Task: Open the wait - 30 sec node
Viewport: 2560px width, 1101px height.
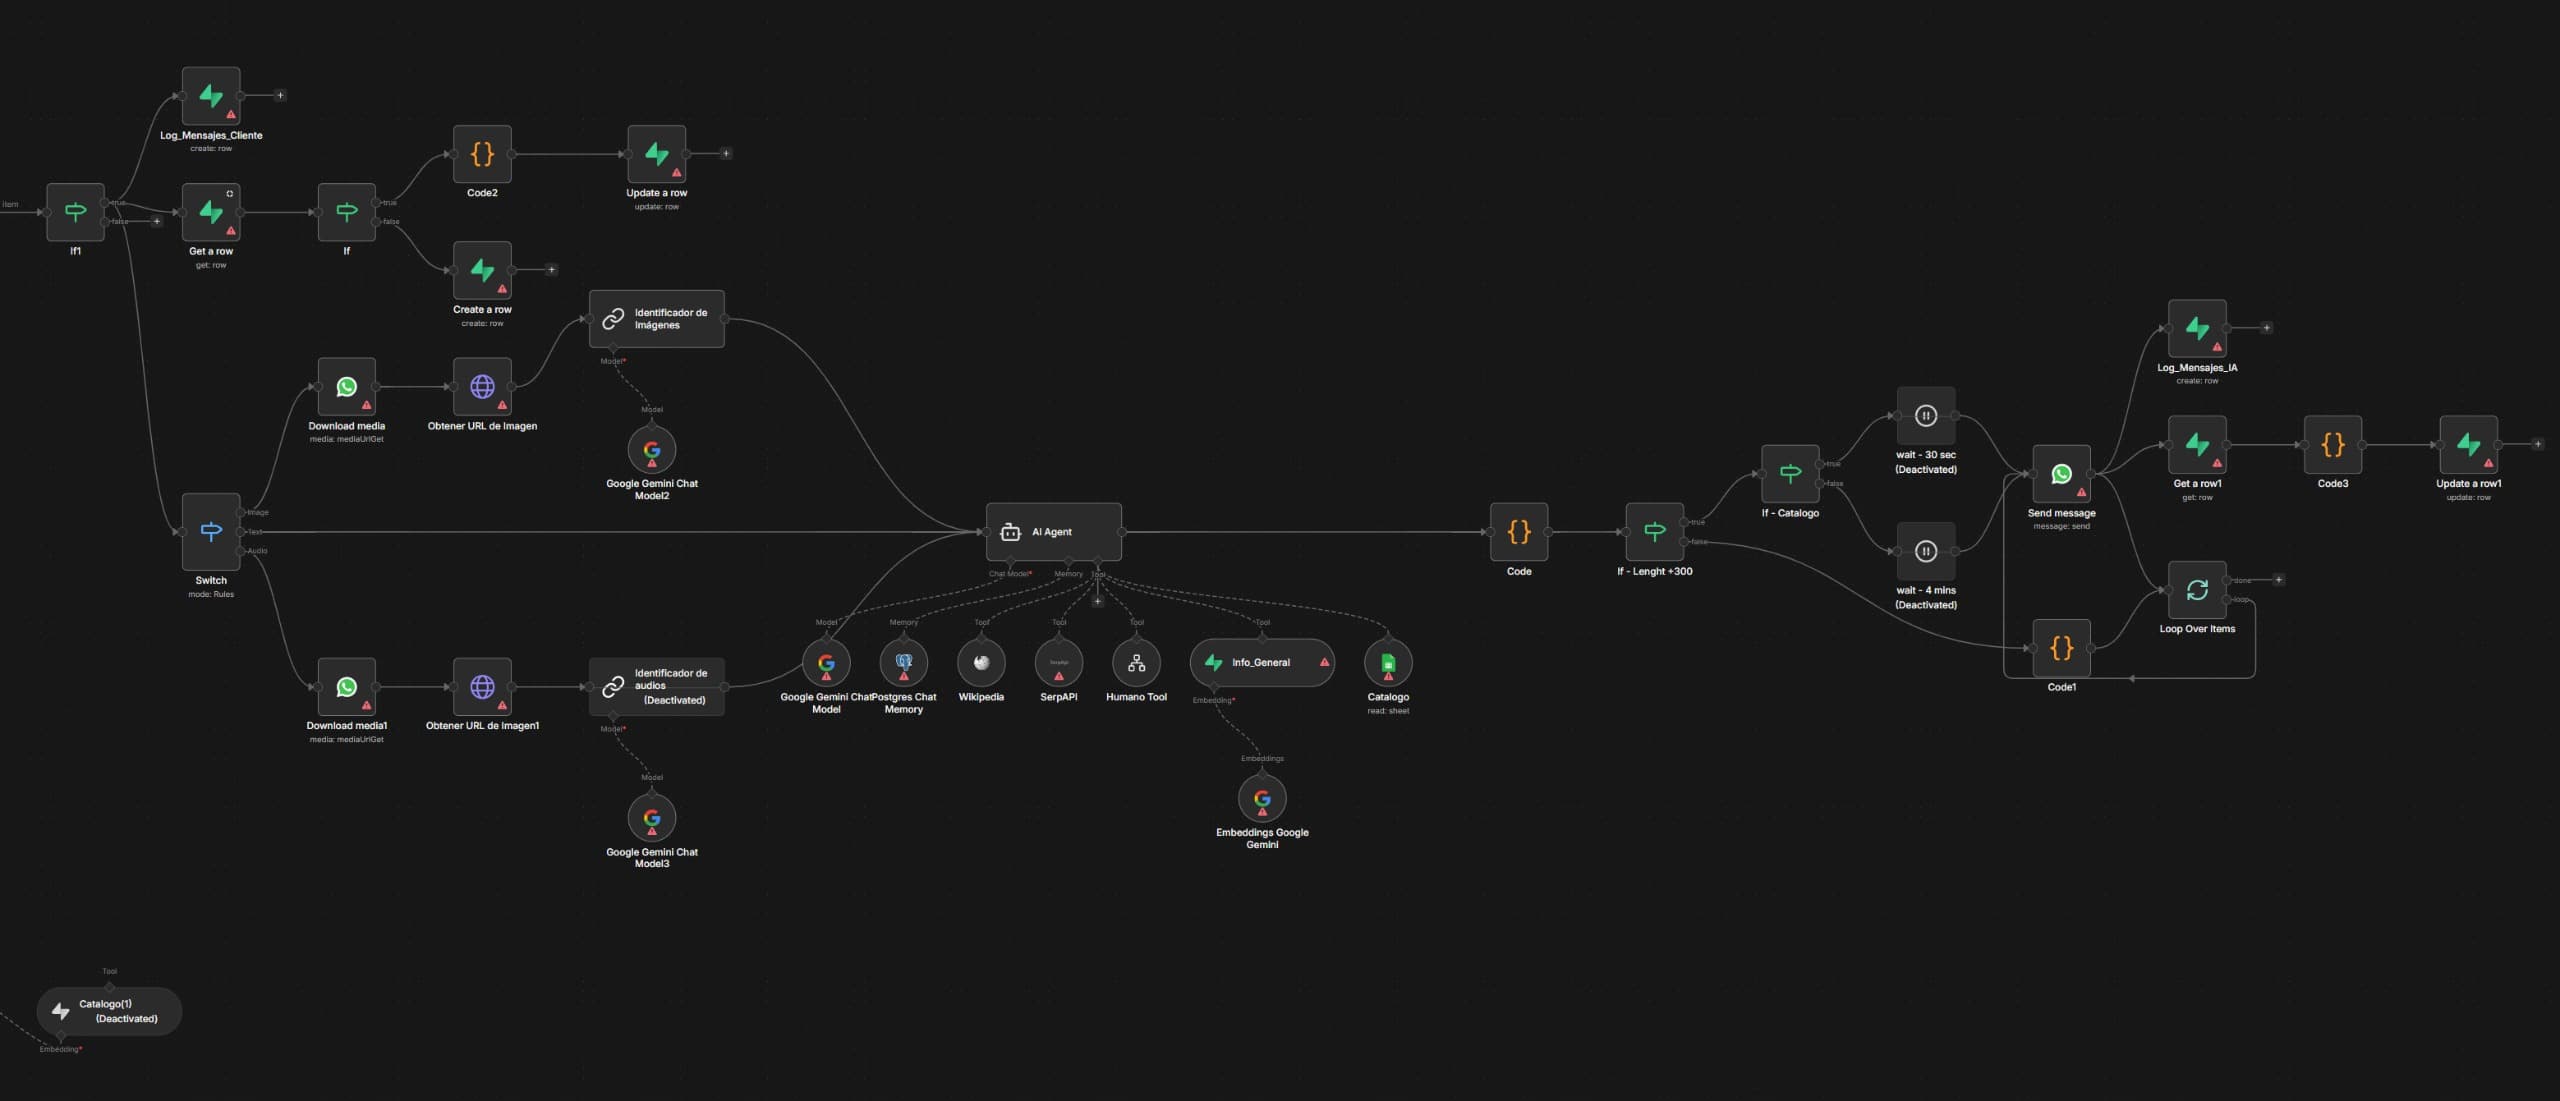Action: (1926, 416)
